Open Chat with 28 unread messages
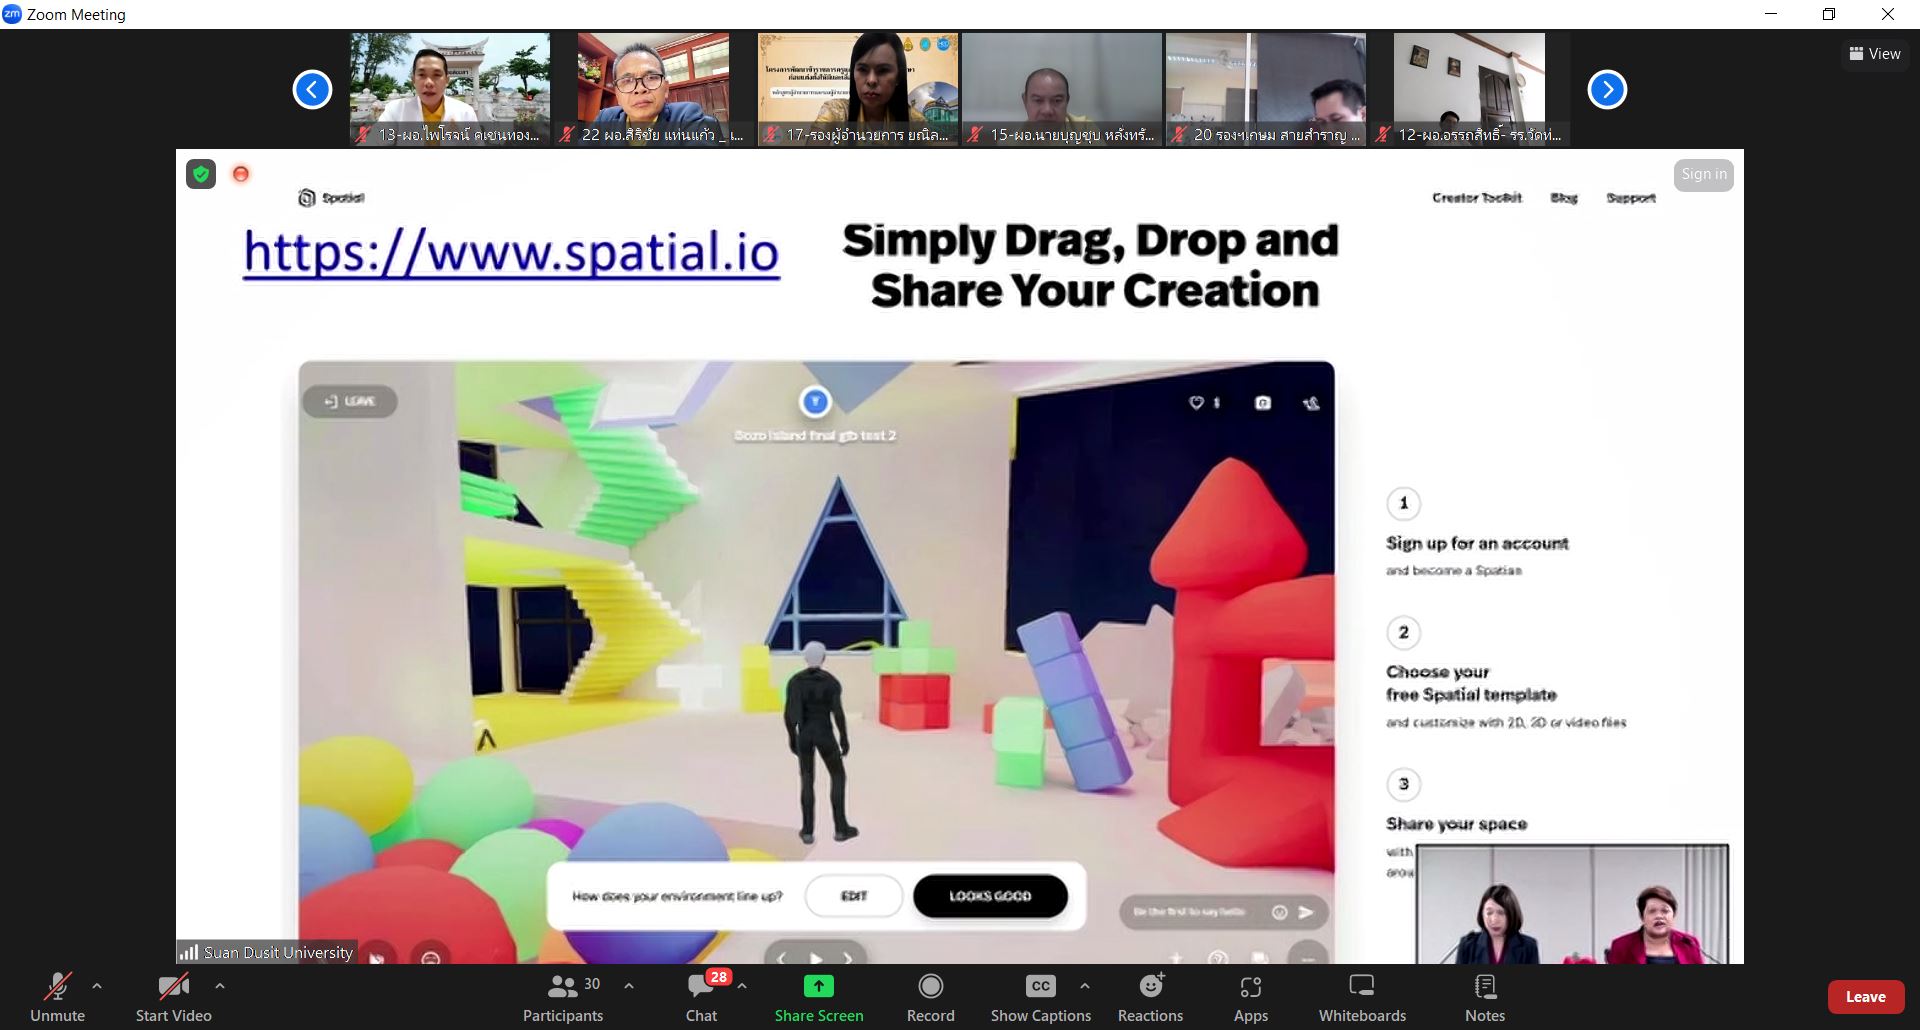The height and width of the screenshot is (1030, 1920). [x=702, y=997]
